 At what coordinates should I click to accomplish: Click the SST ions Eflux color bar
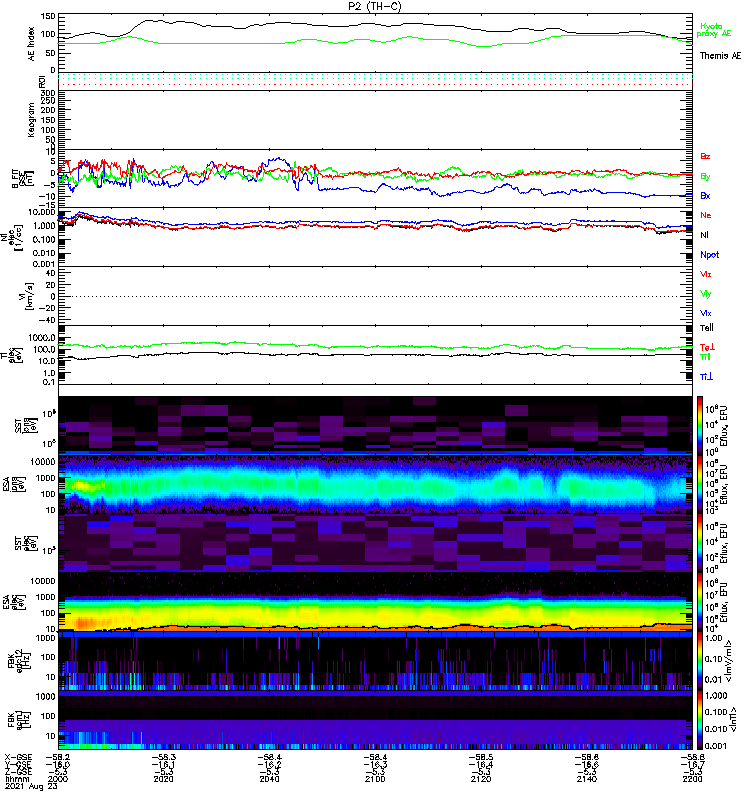[x=700, y=424]
